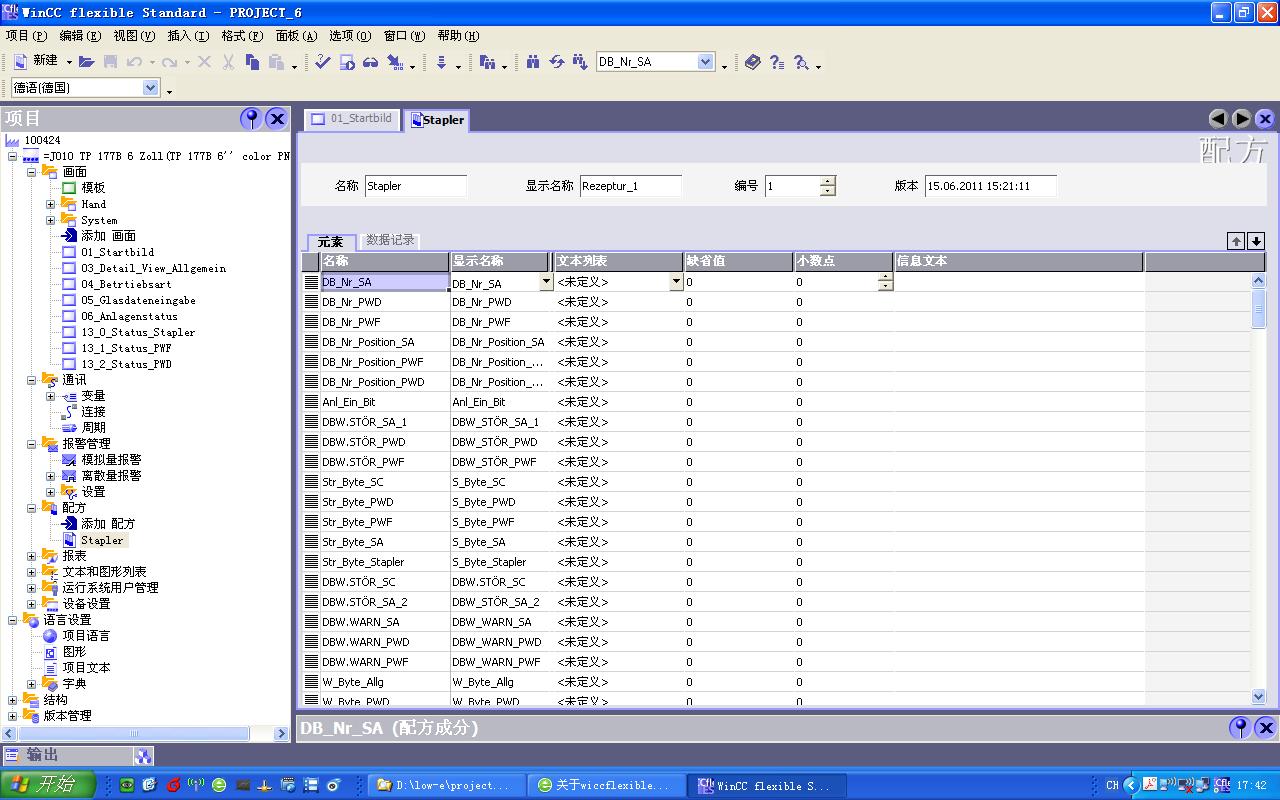Image resolution: width=1280 pixels, height=800 pixels.
Task: Move element down with the arrow button
Action: coord(1256,241)
